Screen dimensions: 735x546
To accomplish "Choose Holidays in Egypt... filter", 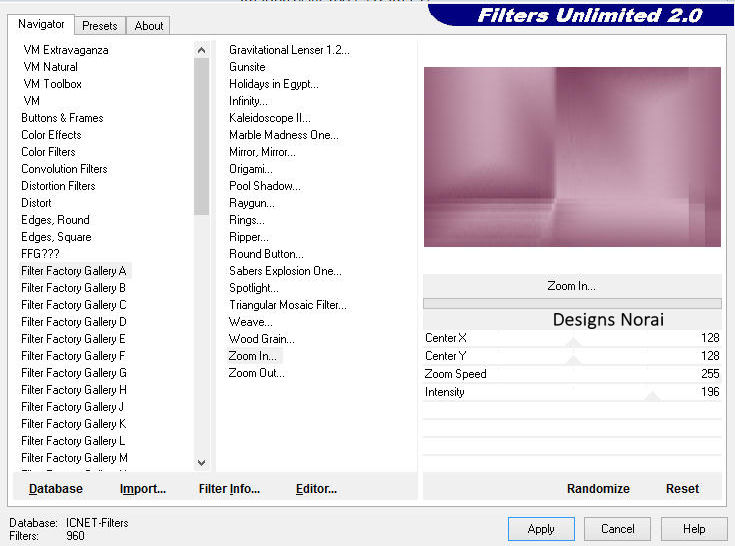I will [x=274, y=84].
